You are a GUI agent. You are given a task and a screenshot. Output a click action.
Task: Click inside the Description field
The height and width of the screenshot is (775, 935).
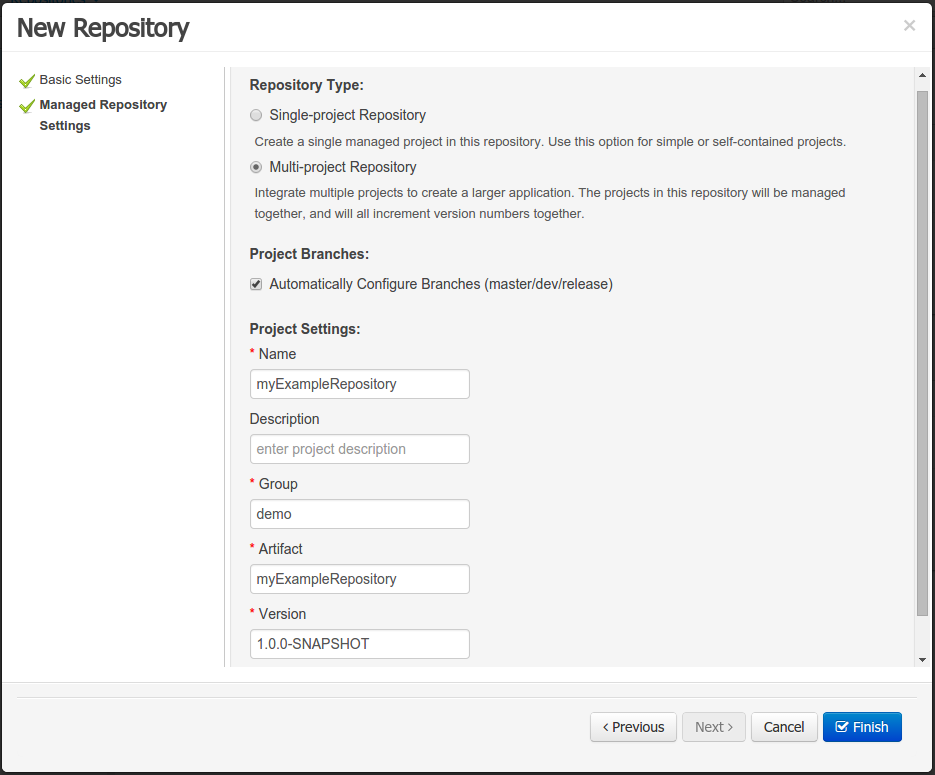pyautogui.click(x=359, y=449)
